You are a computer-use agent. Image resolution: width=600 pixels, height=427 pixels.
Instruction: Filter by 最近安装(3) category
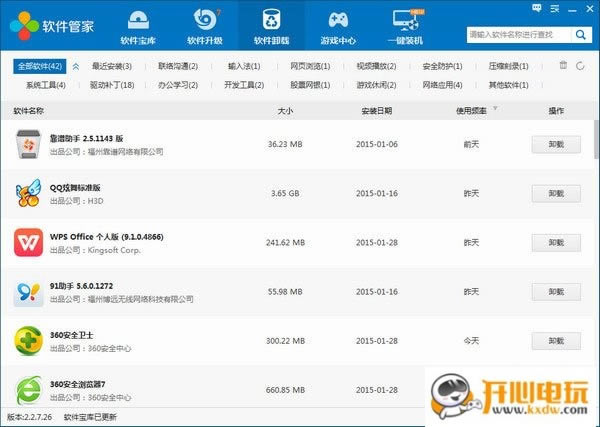(112, 66)
